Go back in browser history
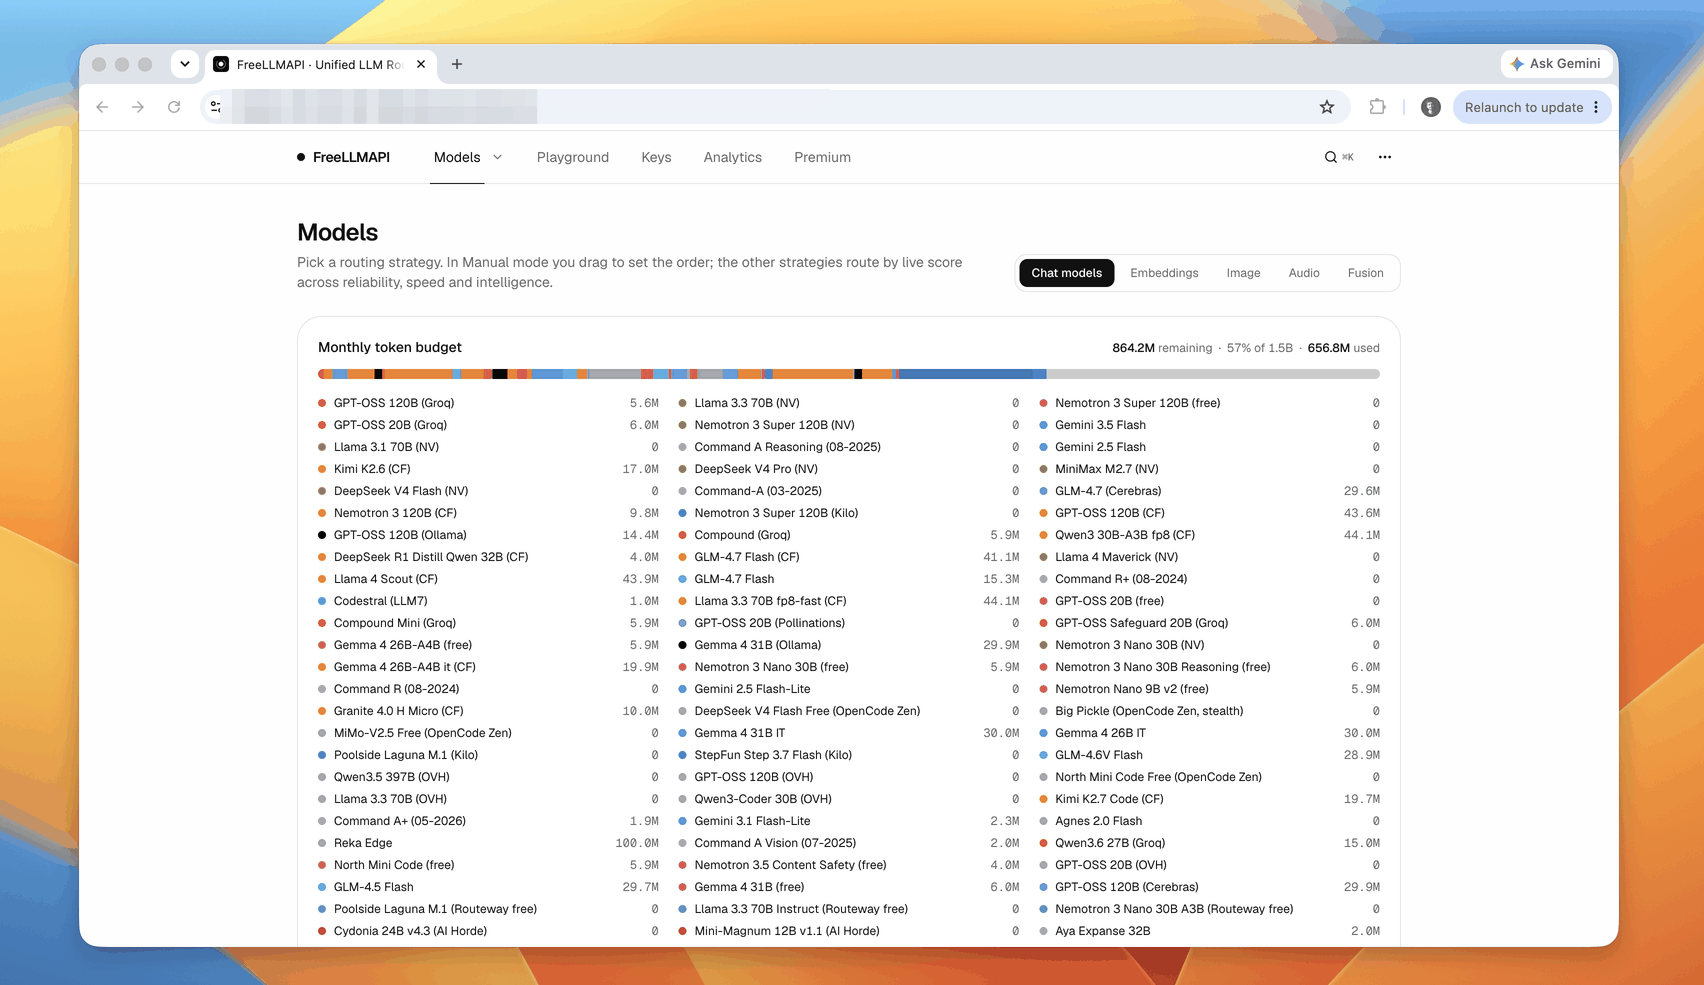The width and height of the screenshot is (1704, 985). tap(102, 107)
